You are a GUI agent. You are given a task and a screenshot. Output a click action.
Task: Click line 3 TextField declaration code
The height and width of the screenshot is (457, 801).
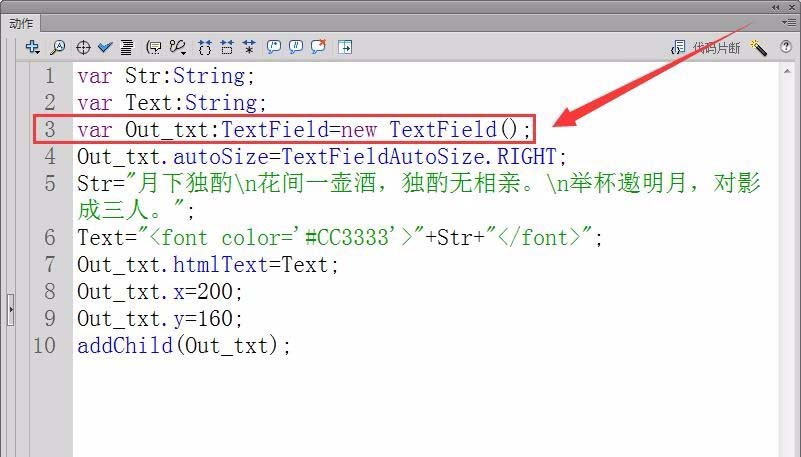point(304,129)
